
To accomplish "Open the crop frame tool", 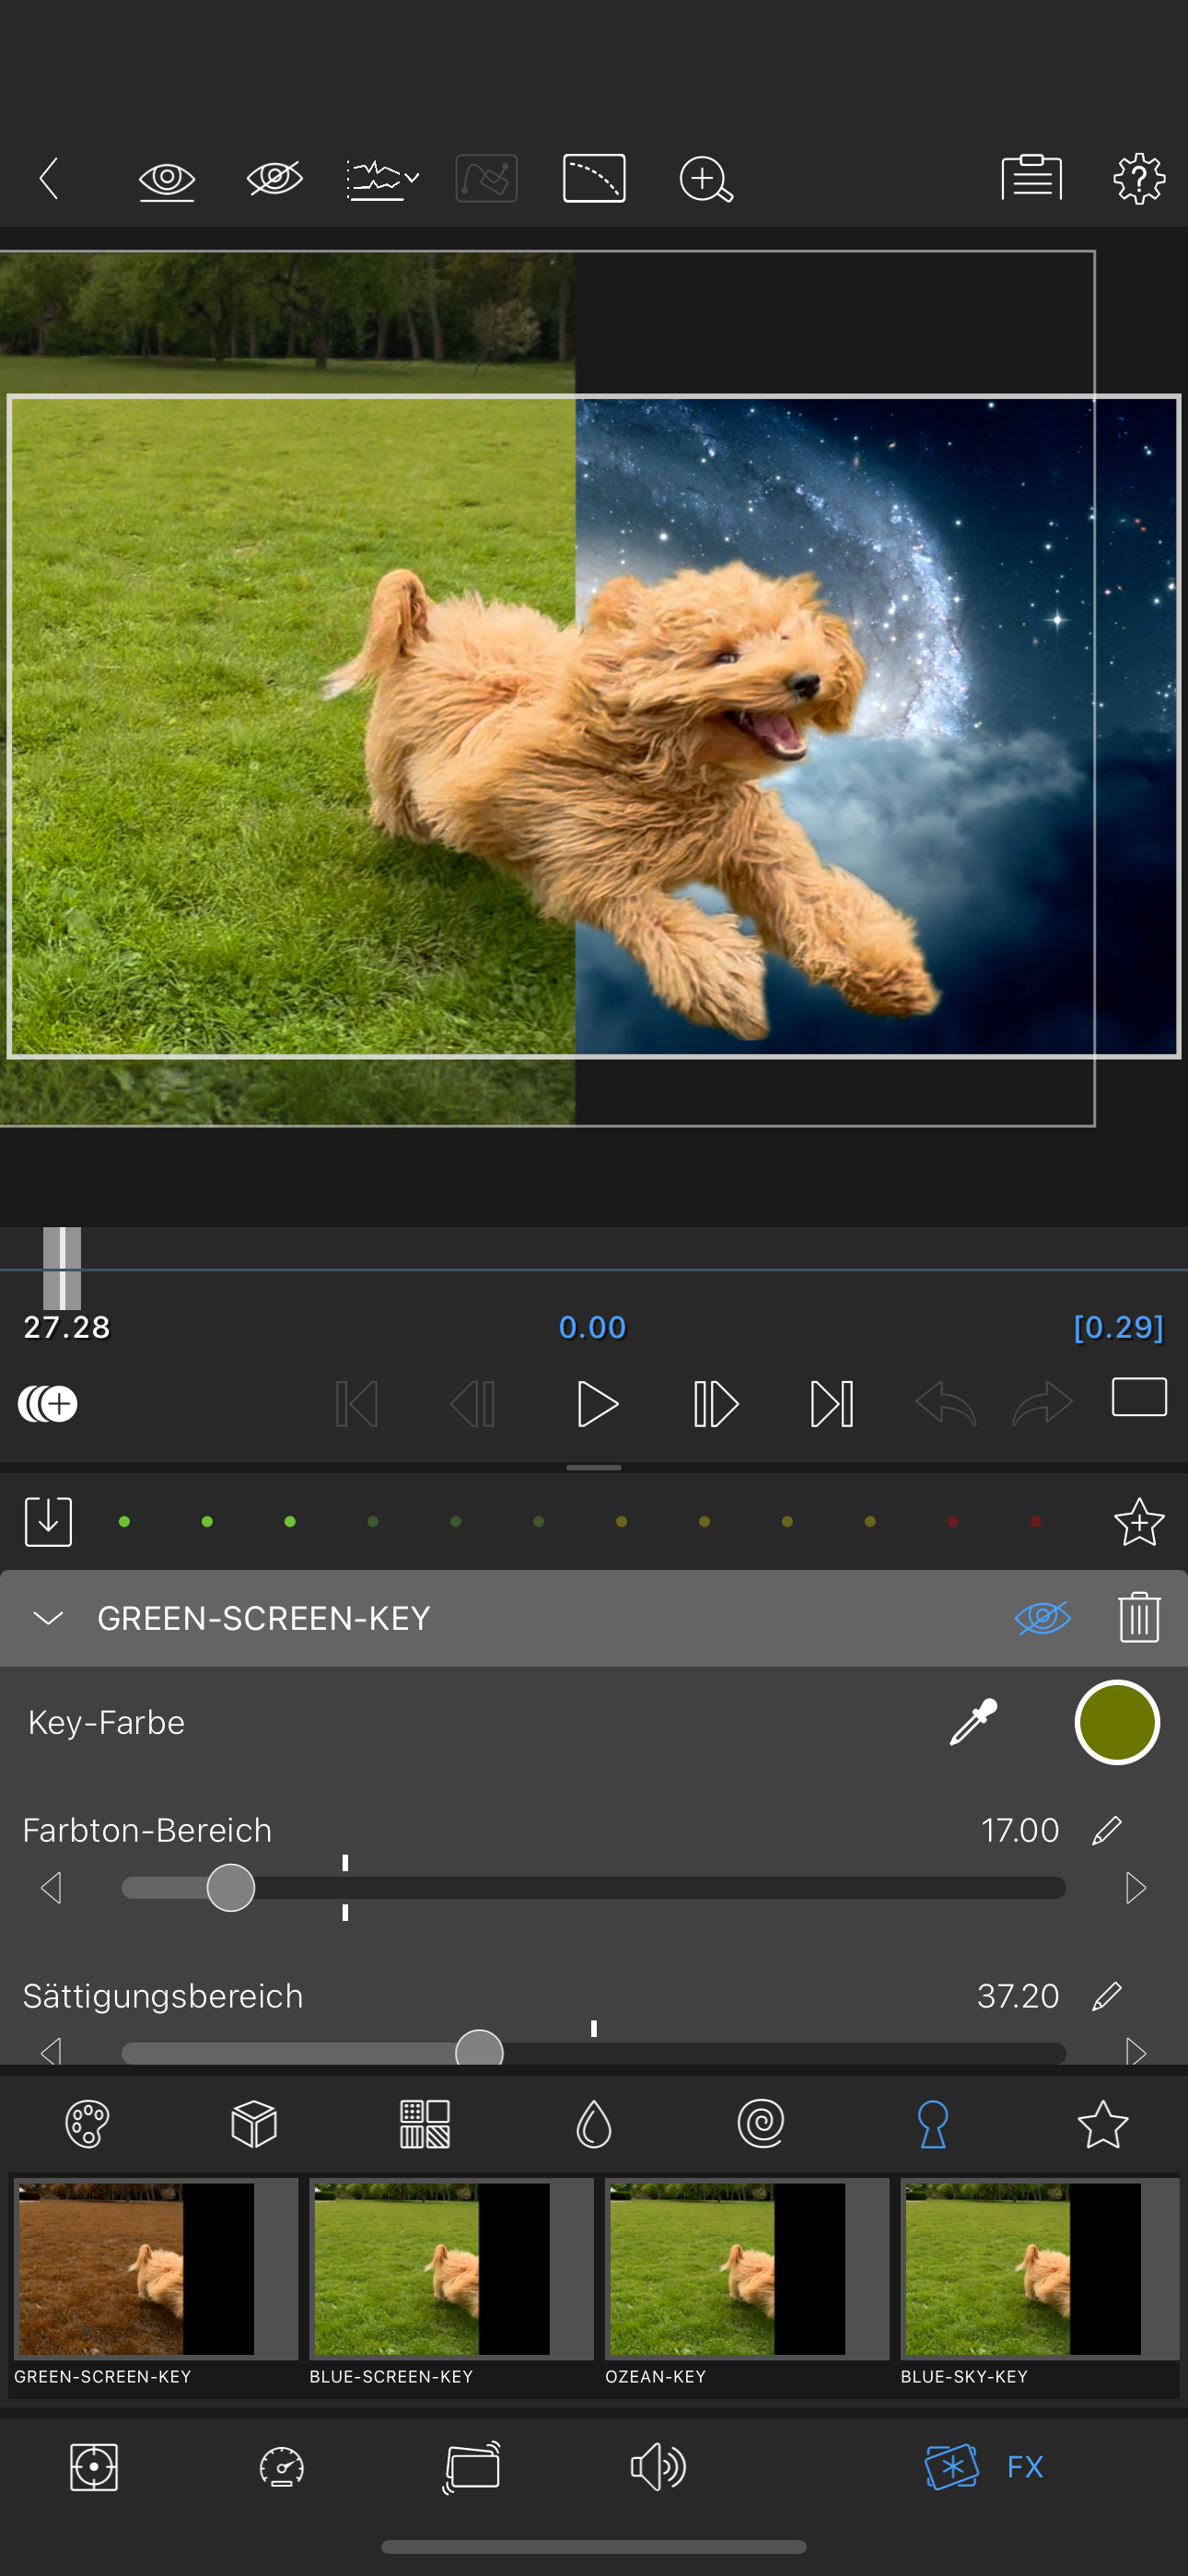I will pos(594,179).
